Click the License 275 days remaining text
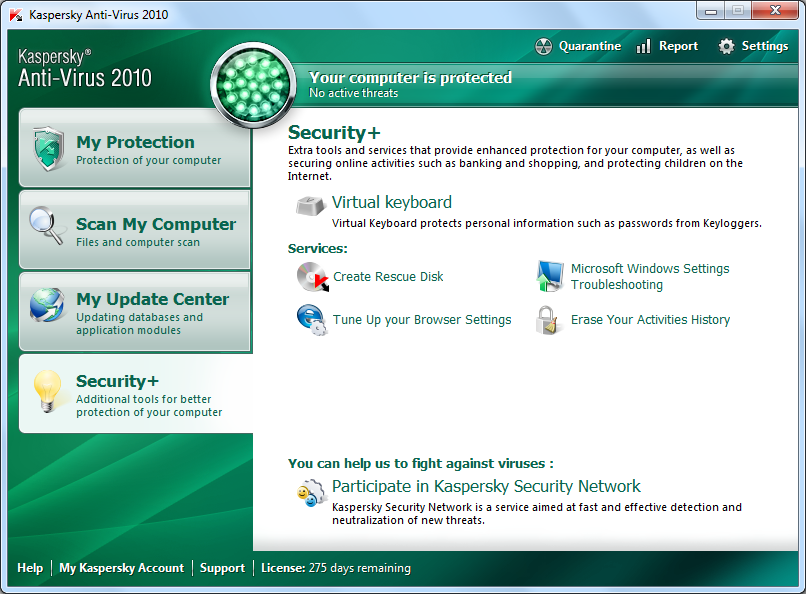Screen dimensions: 806x594 (x=336, y=568)
